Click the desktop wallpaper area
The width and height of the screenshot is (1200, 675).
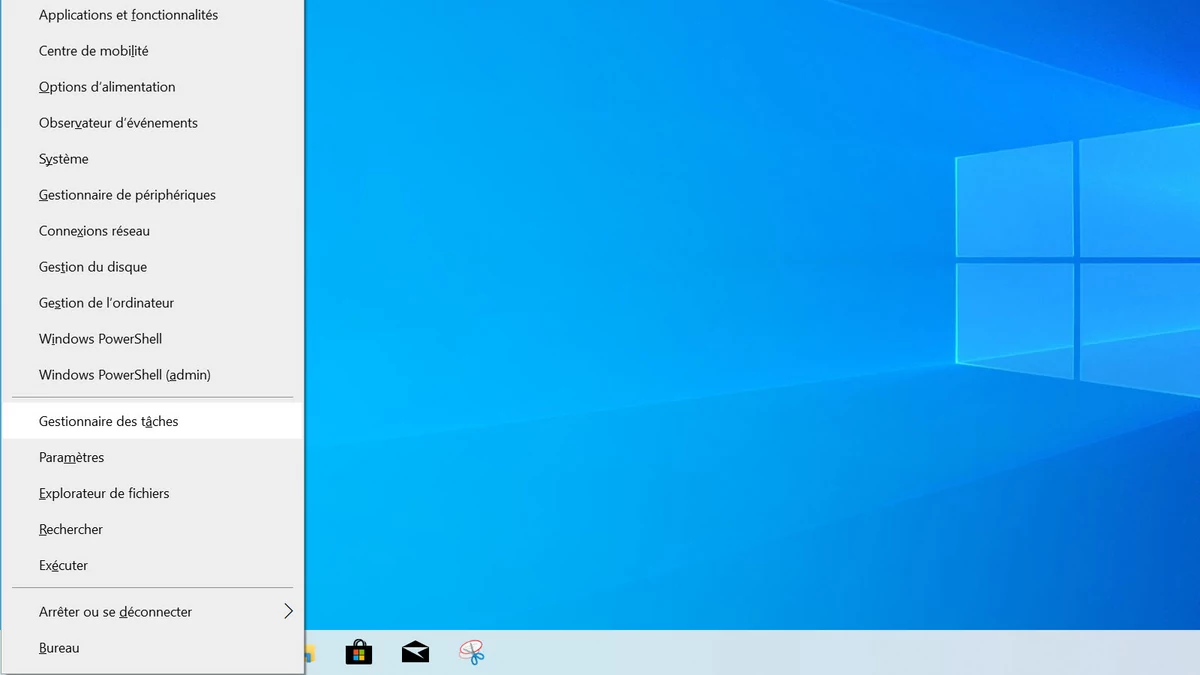pos(750,300)
